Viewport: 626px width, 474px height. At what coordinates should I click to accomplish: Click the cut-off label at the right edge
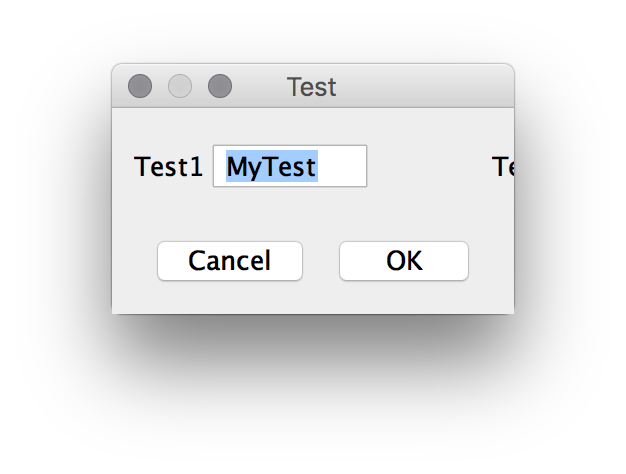point(503,167)
